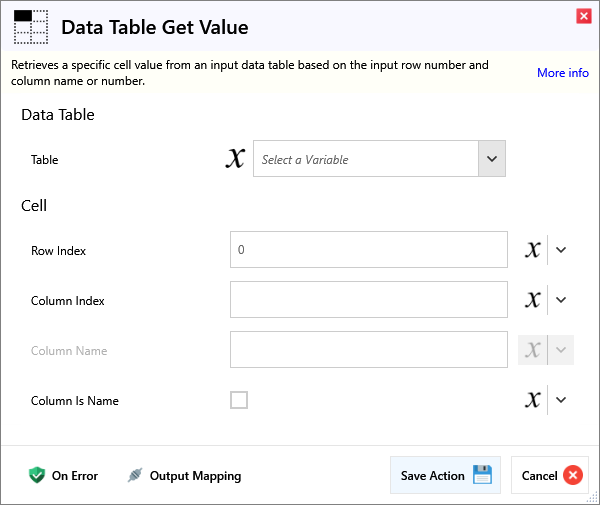The height and width of the screenshot is (505, 600).
Task: Click the floppy disk Save icon
Action: [482, 476]
